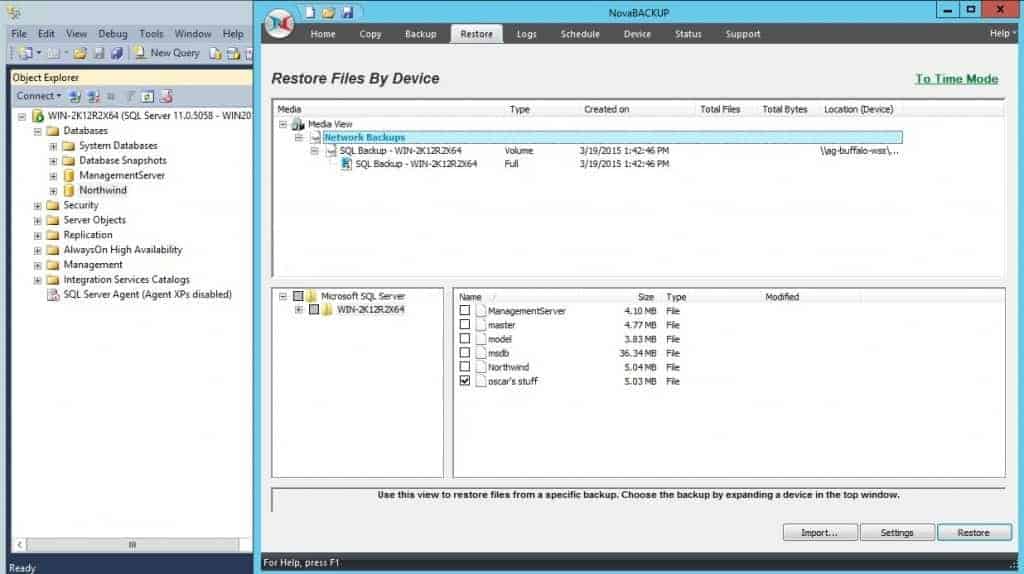Image resolution: width=1024 pixels, height=574 pixels.
Task: Open the Tools menu in SSMS
Action: click(x=151, y=33)
